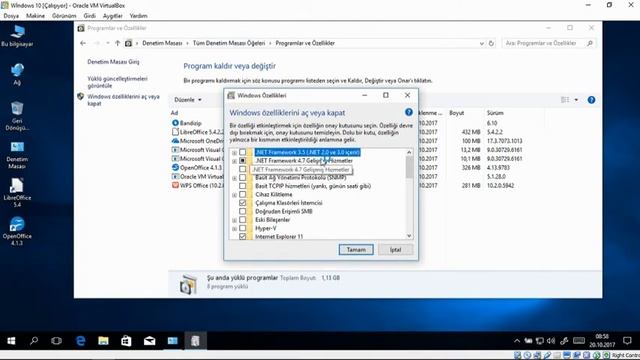640x360 pixels.
Task: Click back arrow in Programlar ve Özellikler
Action: [x=83, y=43]
